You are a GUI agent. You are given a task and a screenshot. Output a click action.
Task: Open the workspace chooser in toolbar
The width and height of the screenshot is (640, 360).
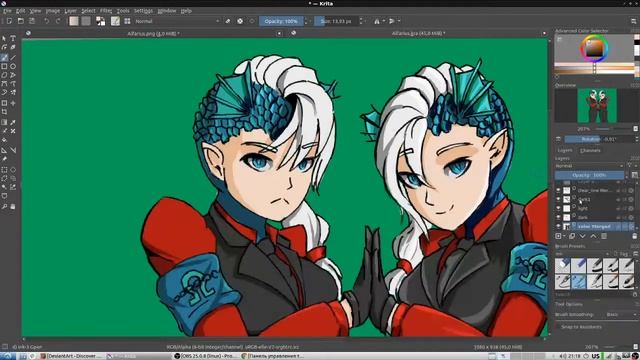point(634,21)
